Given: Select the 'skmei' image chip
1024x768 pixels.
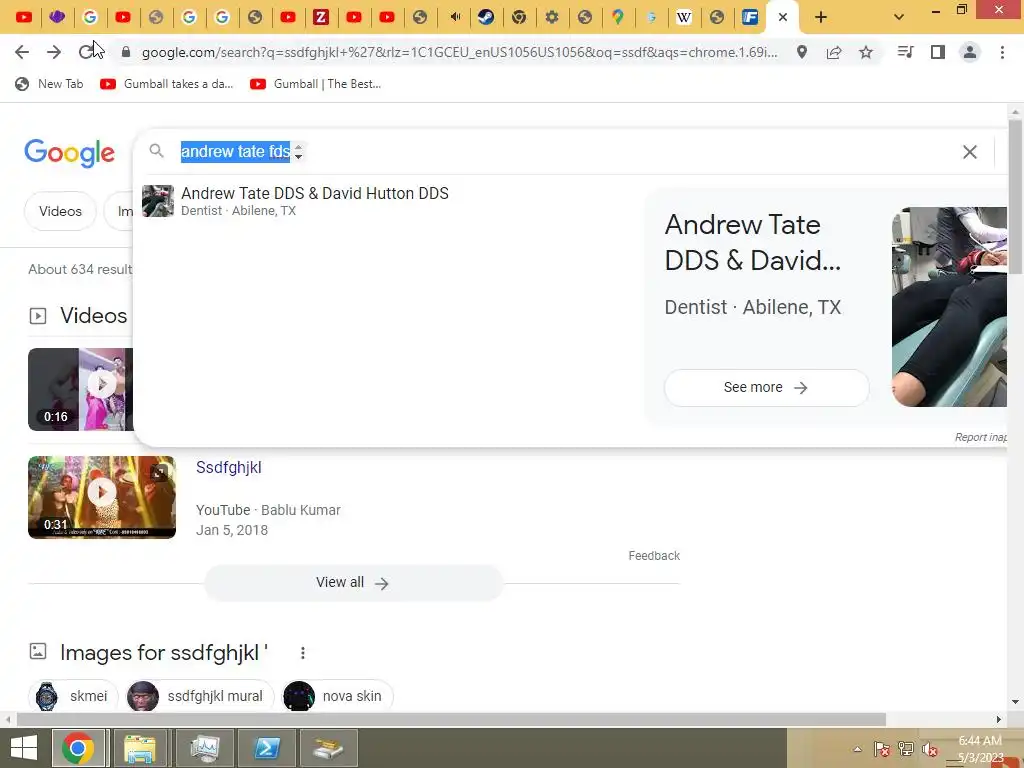Looking at the screenshot, I should pos(73,696).
